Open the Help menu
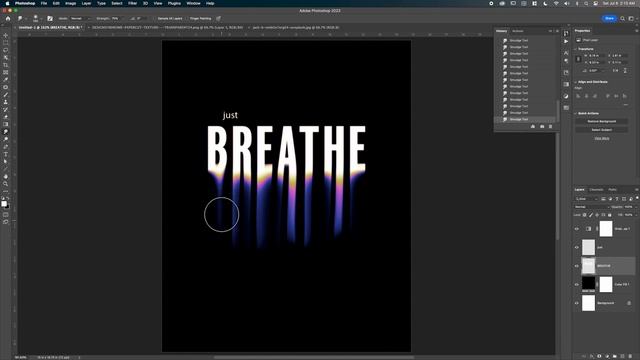Viewport: 640px width, 360px height. [x=210, y=3]
